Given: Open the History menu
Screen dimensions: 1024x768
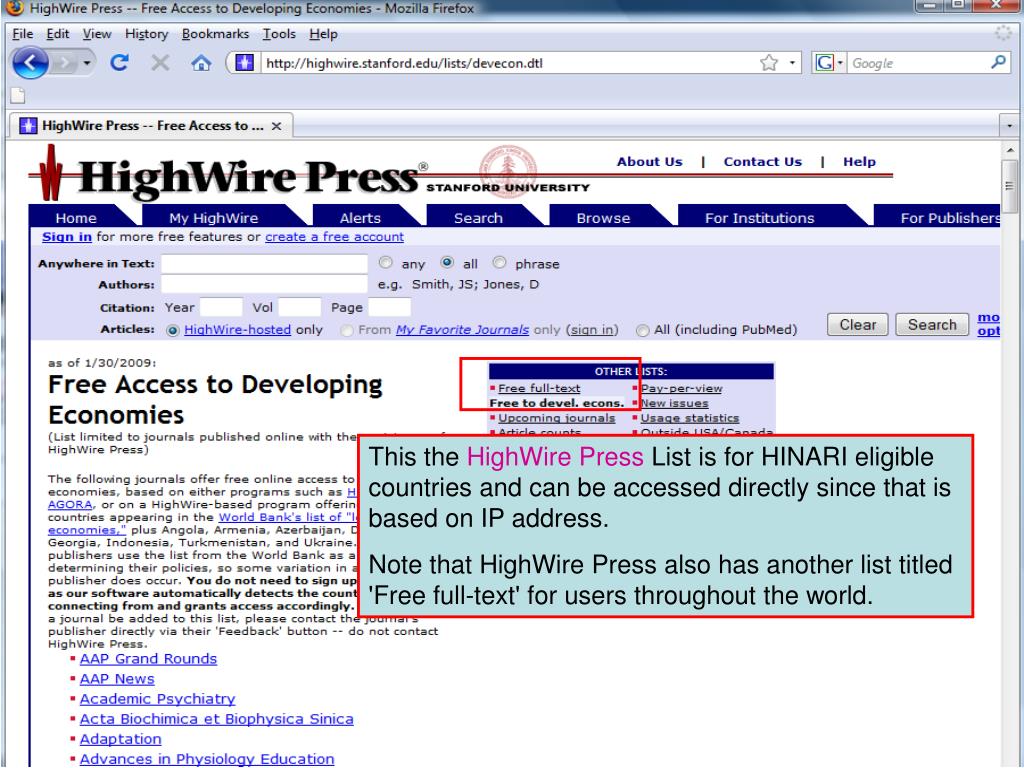Looking at the screenshot, I should (146, 34).
